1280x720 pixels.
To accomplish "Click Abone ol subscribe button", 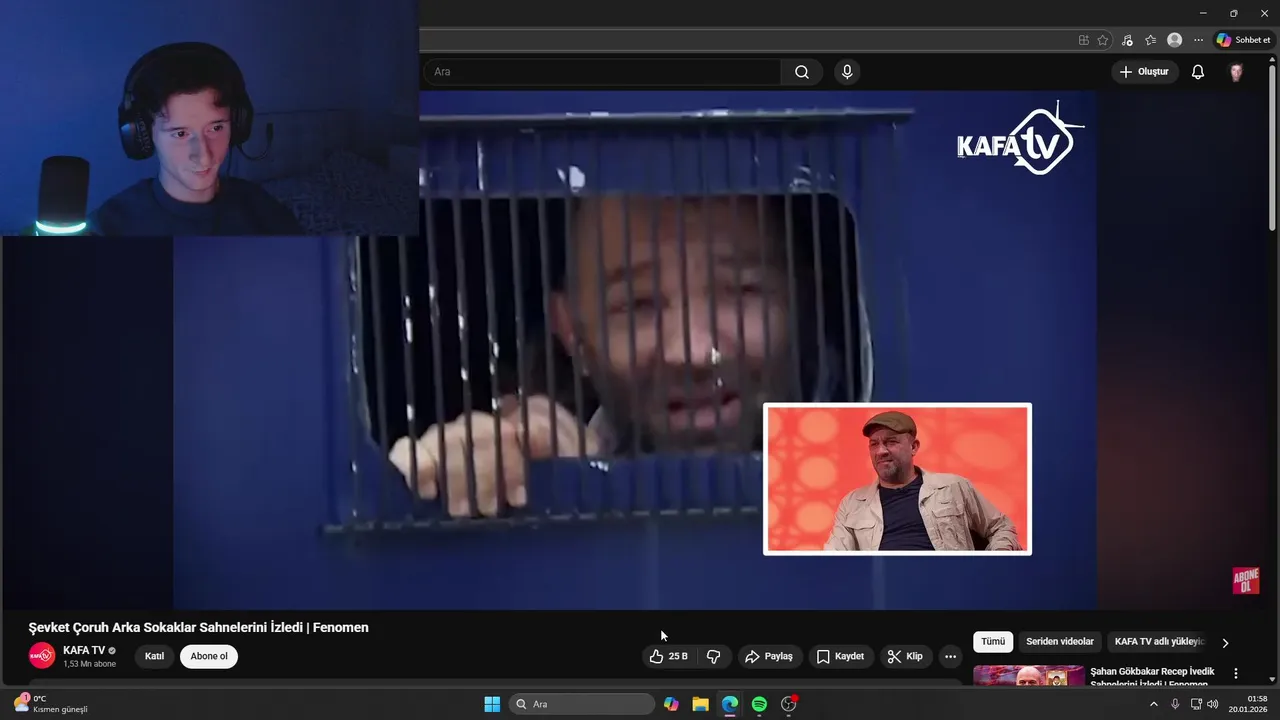I will tap(209, 656).
